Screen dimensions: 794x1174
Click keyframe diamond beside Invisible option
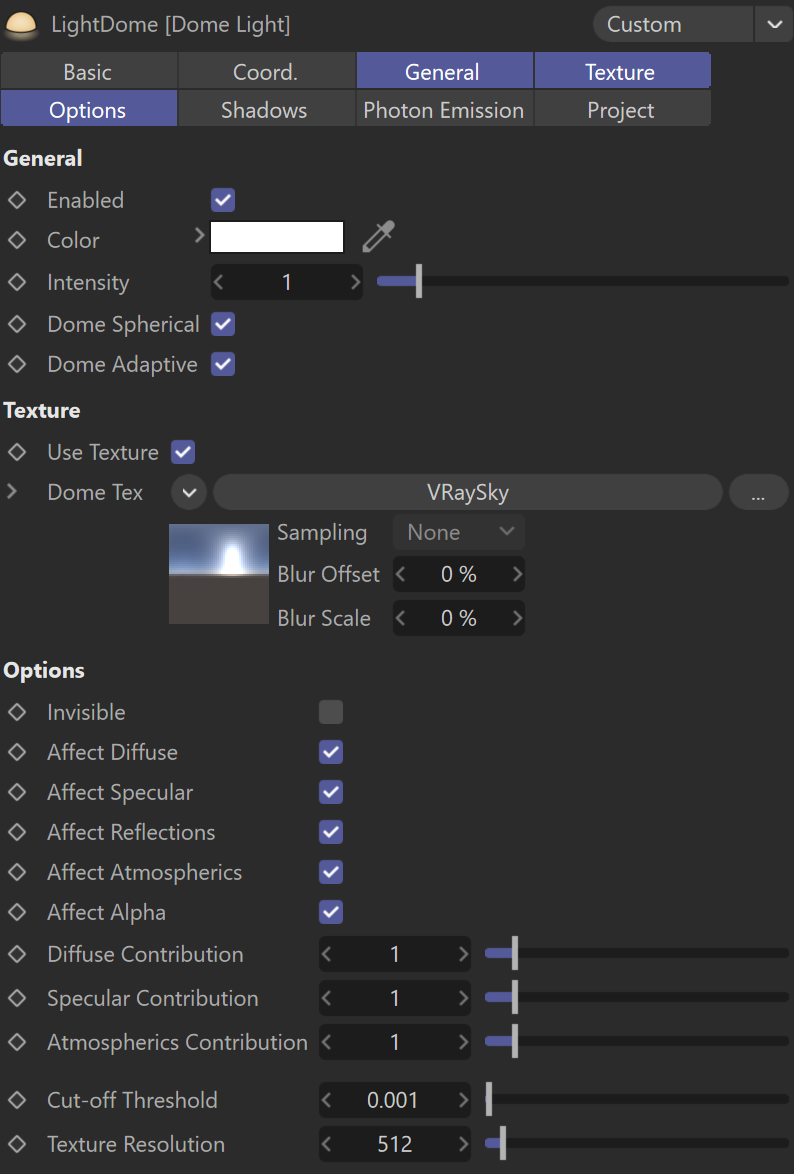17,712
